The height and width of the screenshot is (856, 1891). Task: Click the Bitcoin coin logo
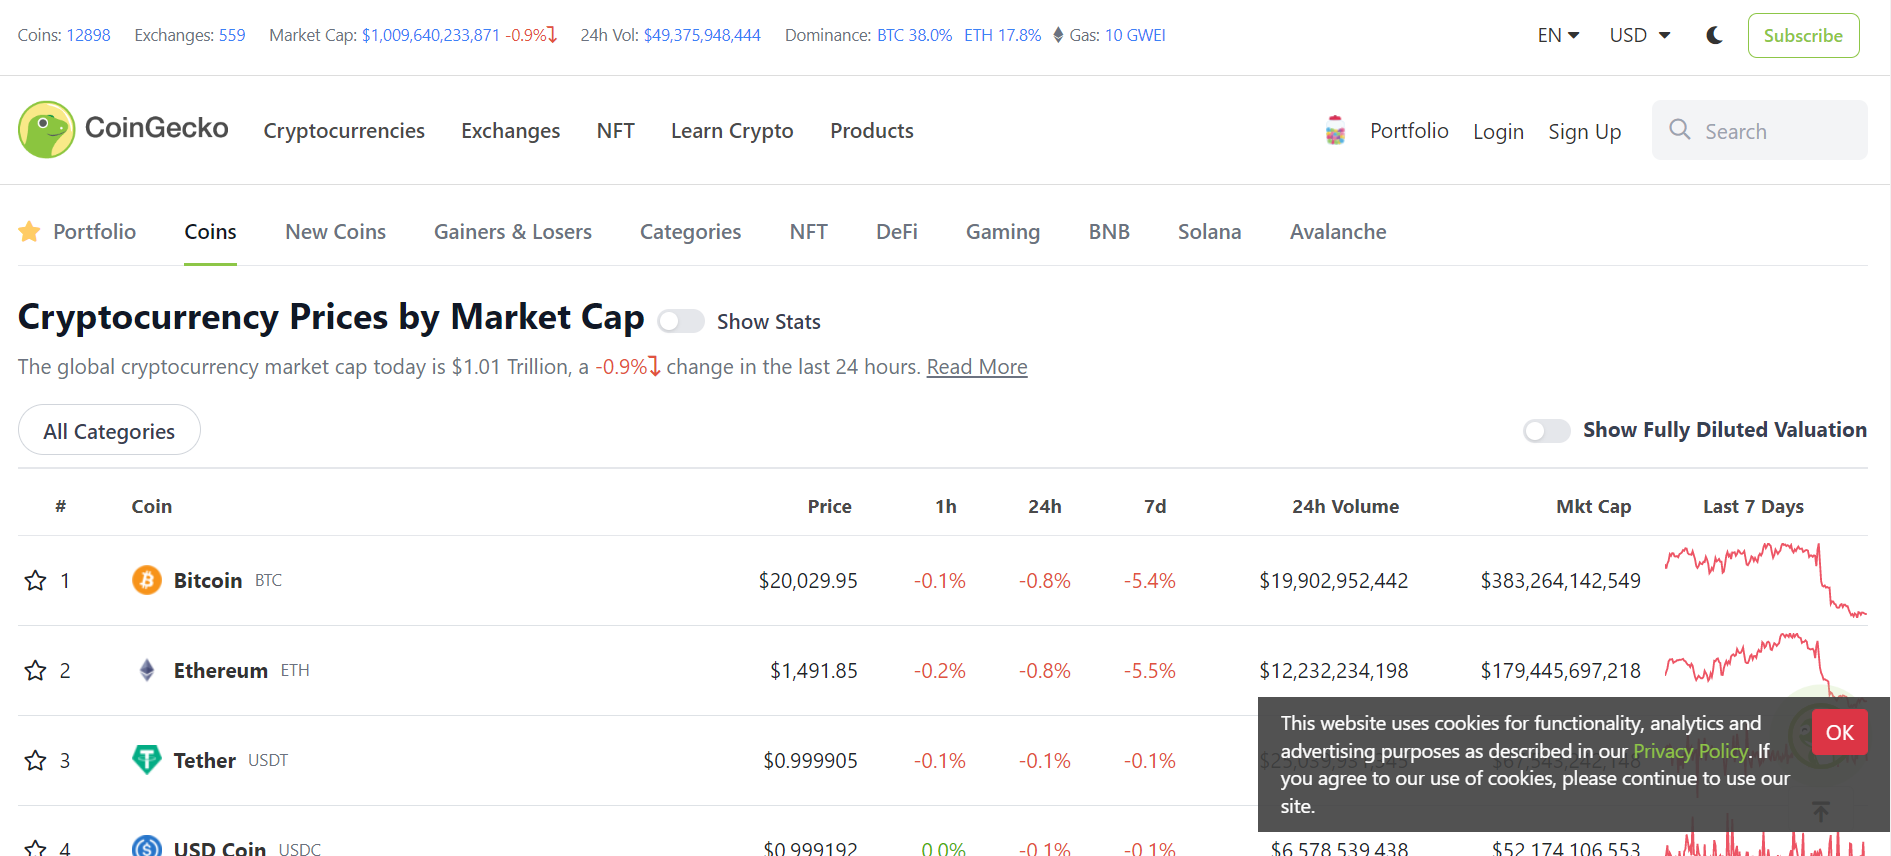[147, 580]
